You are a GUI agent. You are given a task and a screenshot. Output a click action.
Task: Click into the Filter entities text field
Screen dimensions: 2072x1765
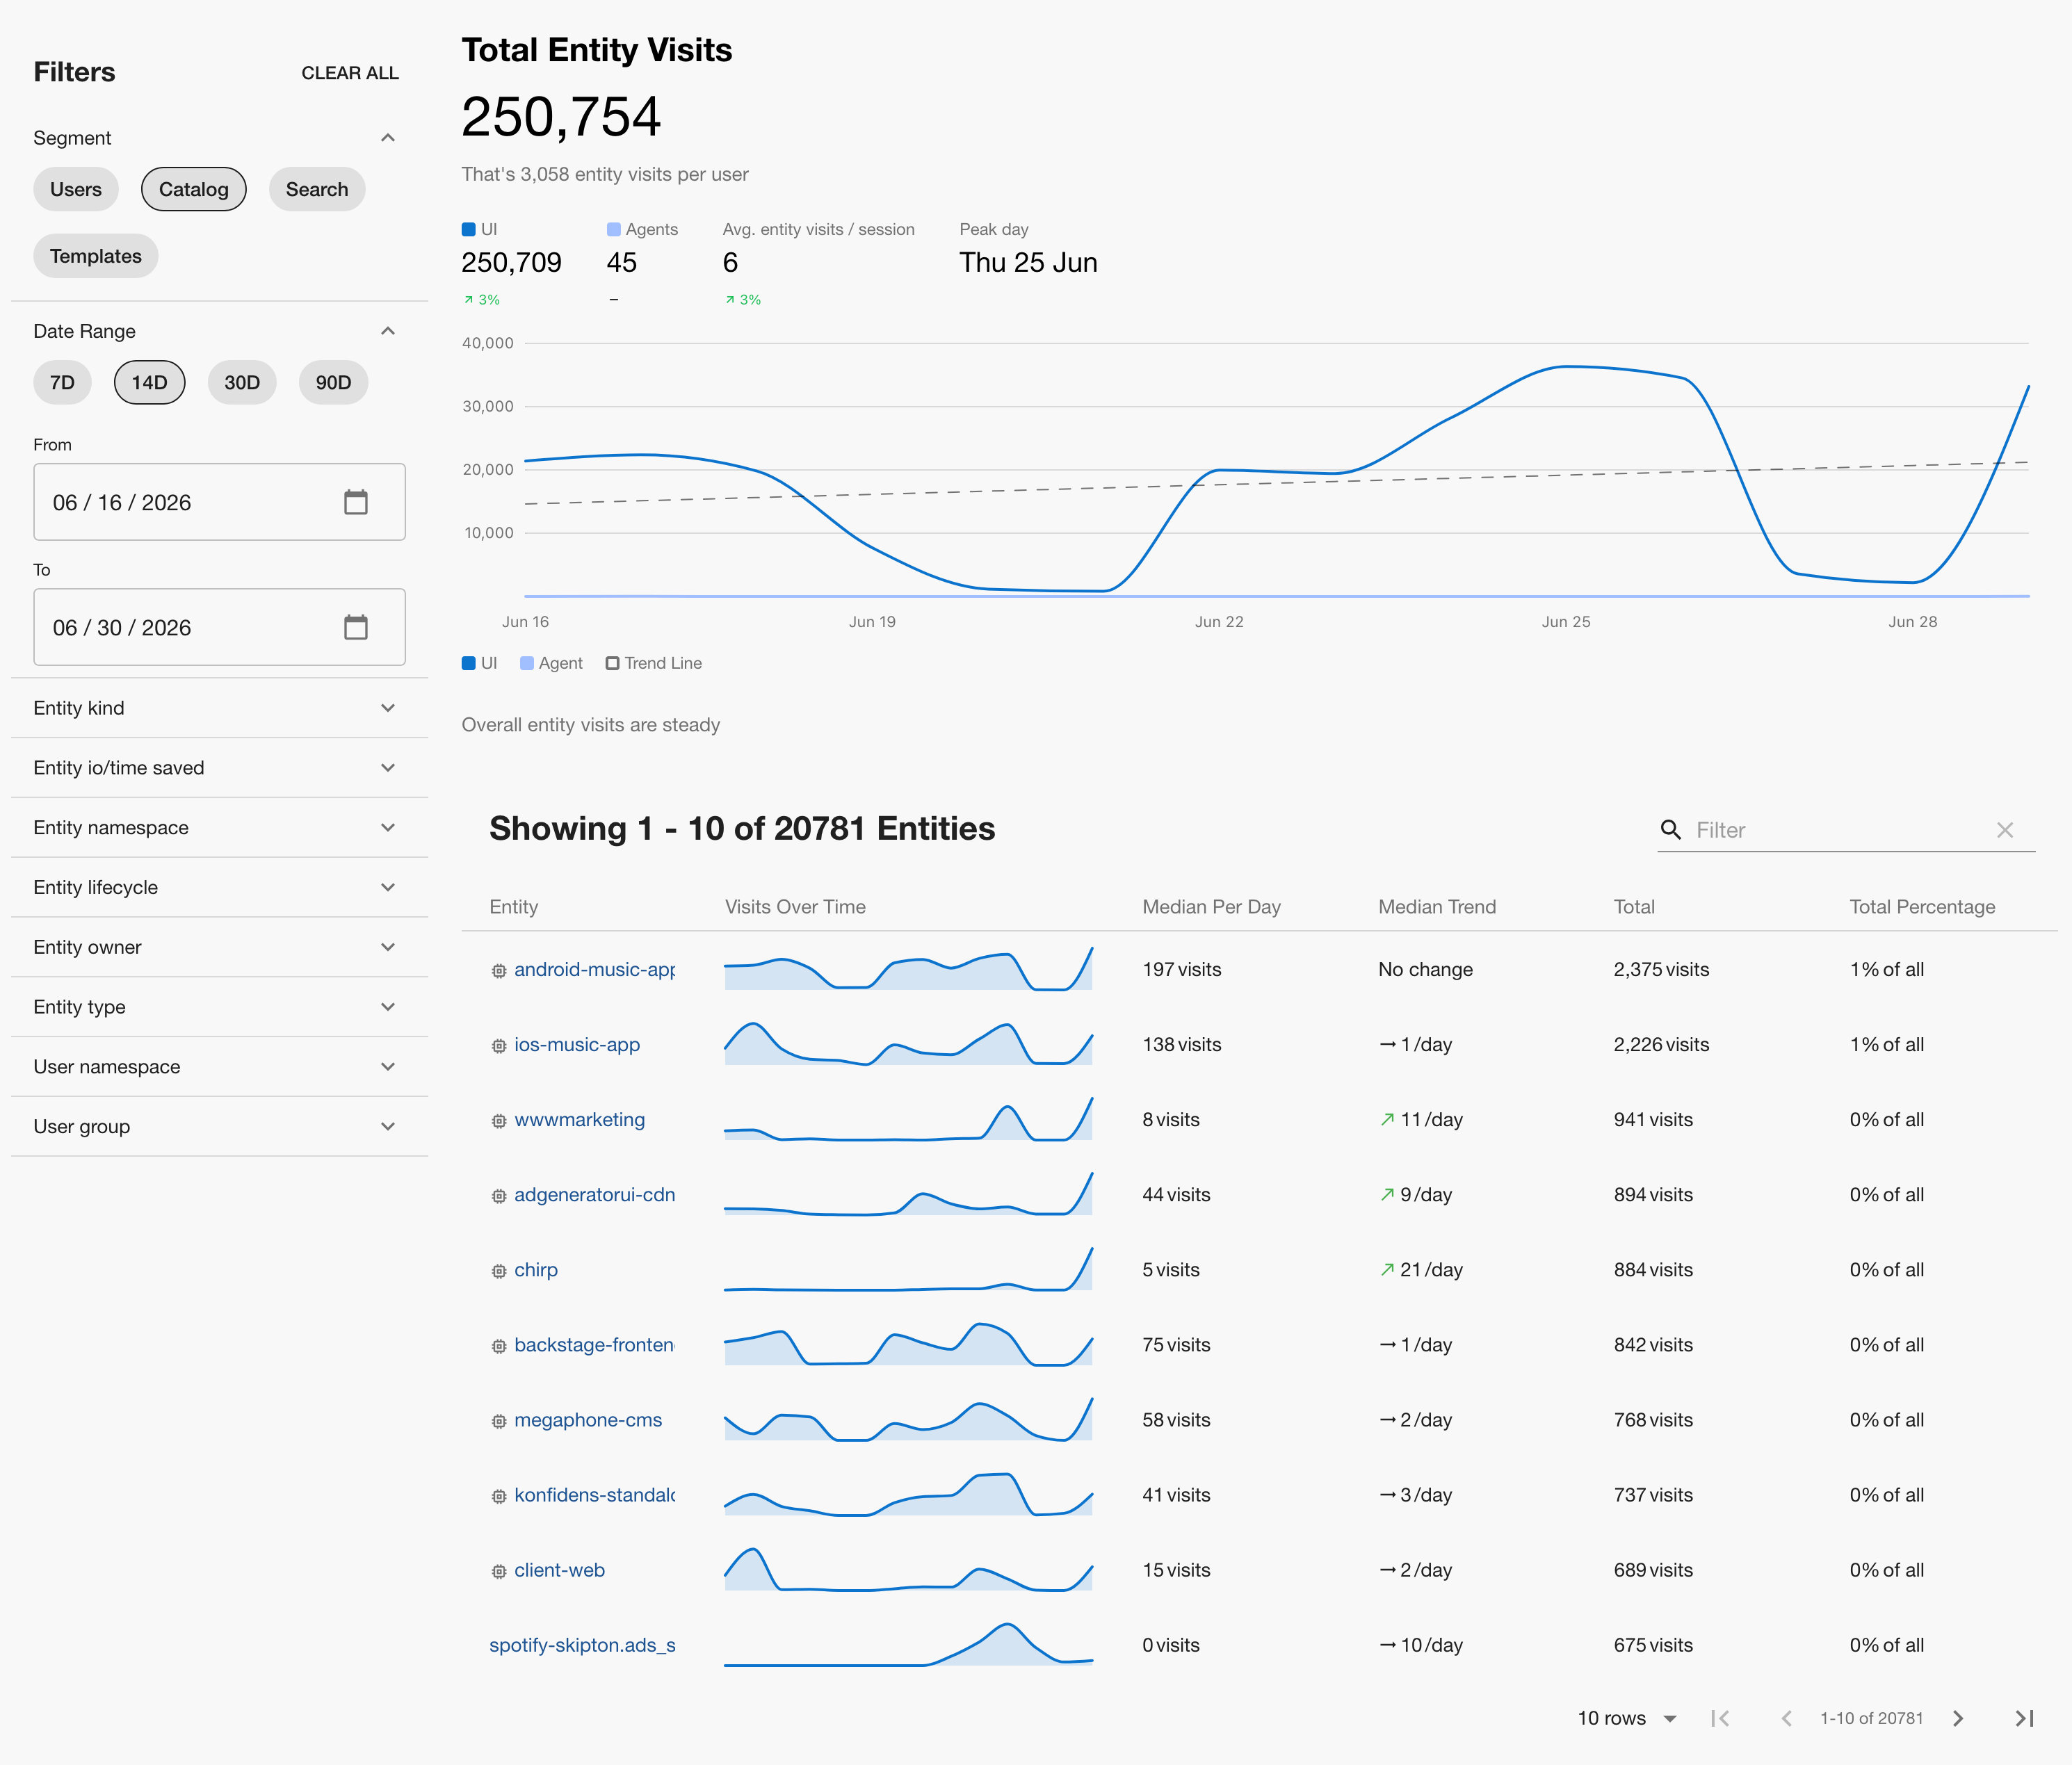pos(1840,830)
